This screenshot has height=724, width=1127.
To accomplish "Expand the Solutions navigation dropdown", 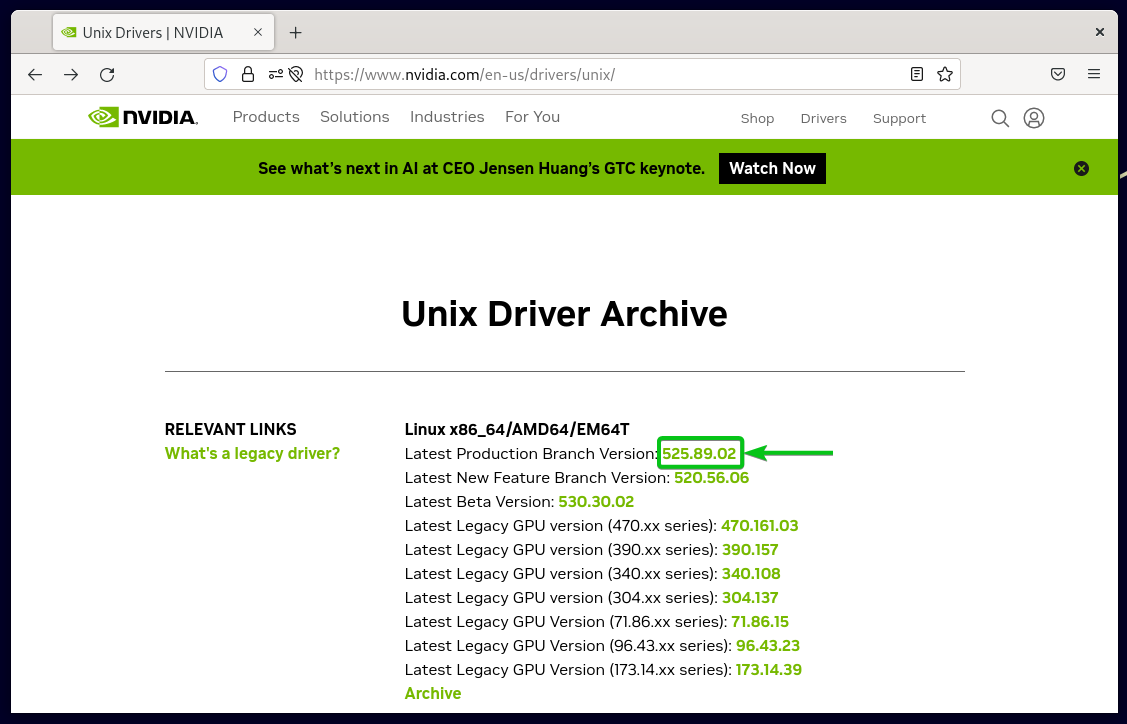I will pos(354,117).
